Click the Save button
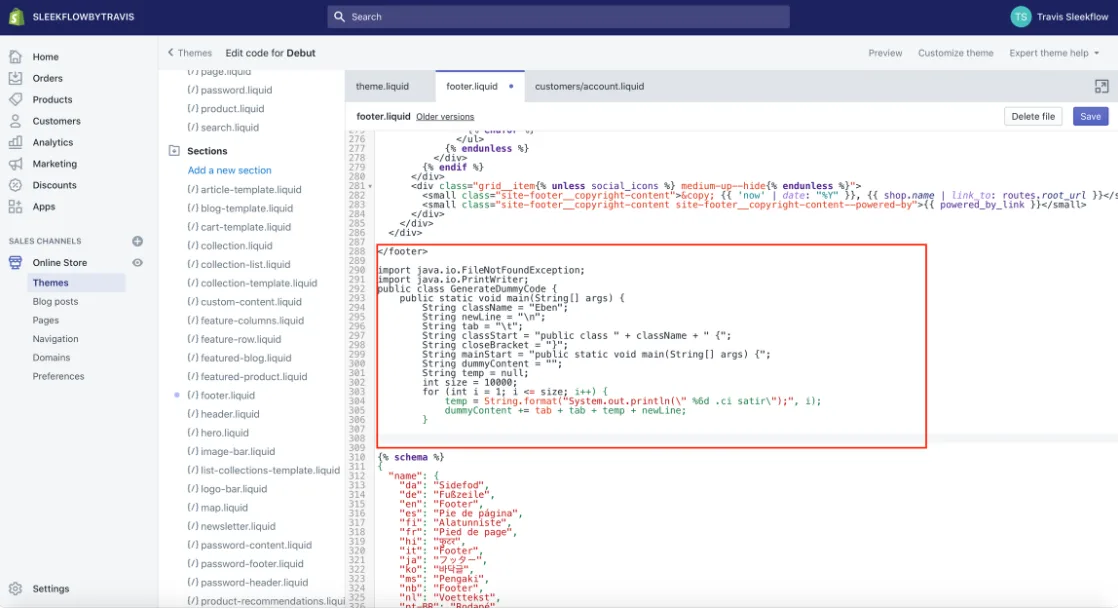The image size is (1118, 610). pos(1090,116)
